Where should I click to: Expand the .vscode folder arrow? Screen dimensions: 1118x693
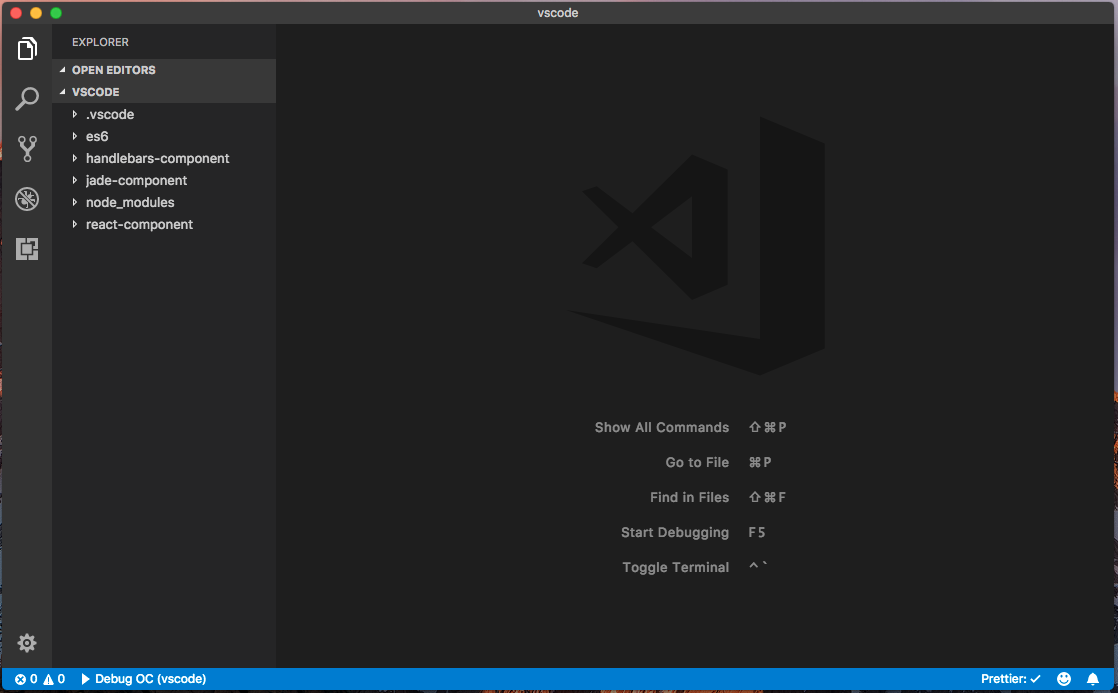75,114
